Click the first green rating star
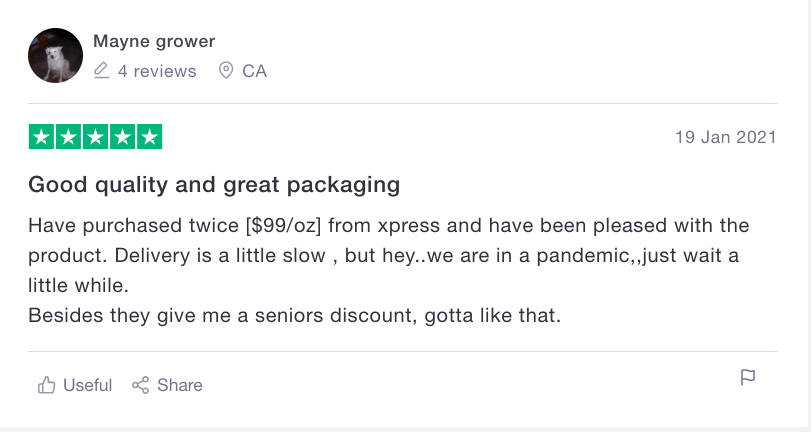Image resolution: width=811 pixels, height=432 pixels. tap(42, 137)
